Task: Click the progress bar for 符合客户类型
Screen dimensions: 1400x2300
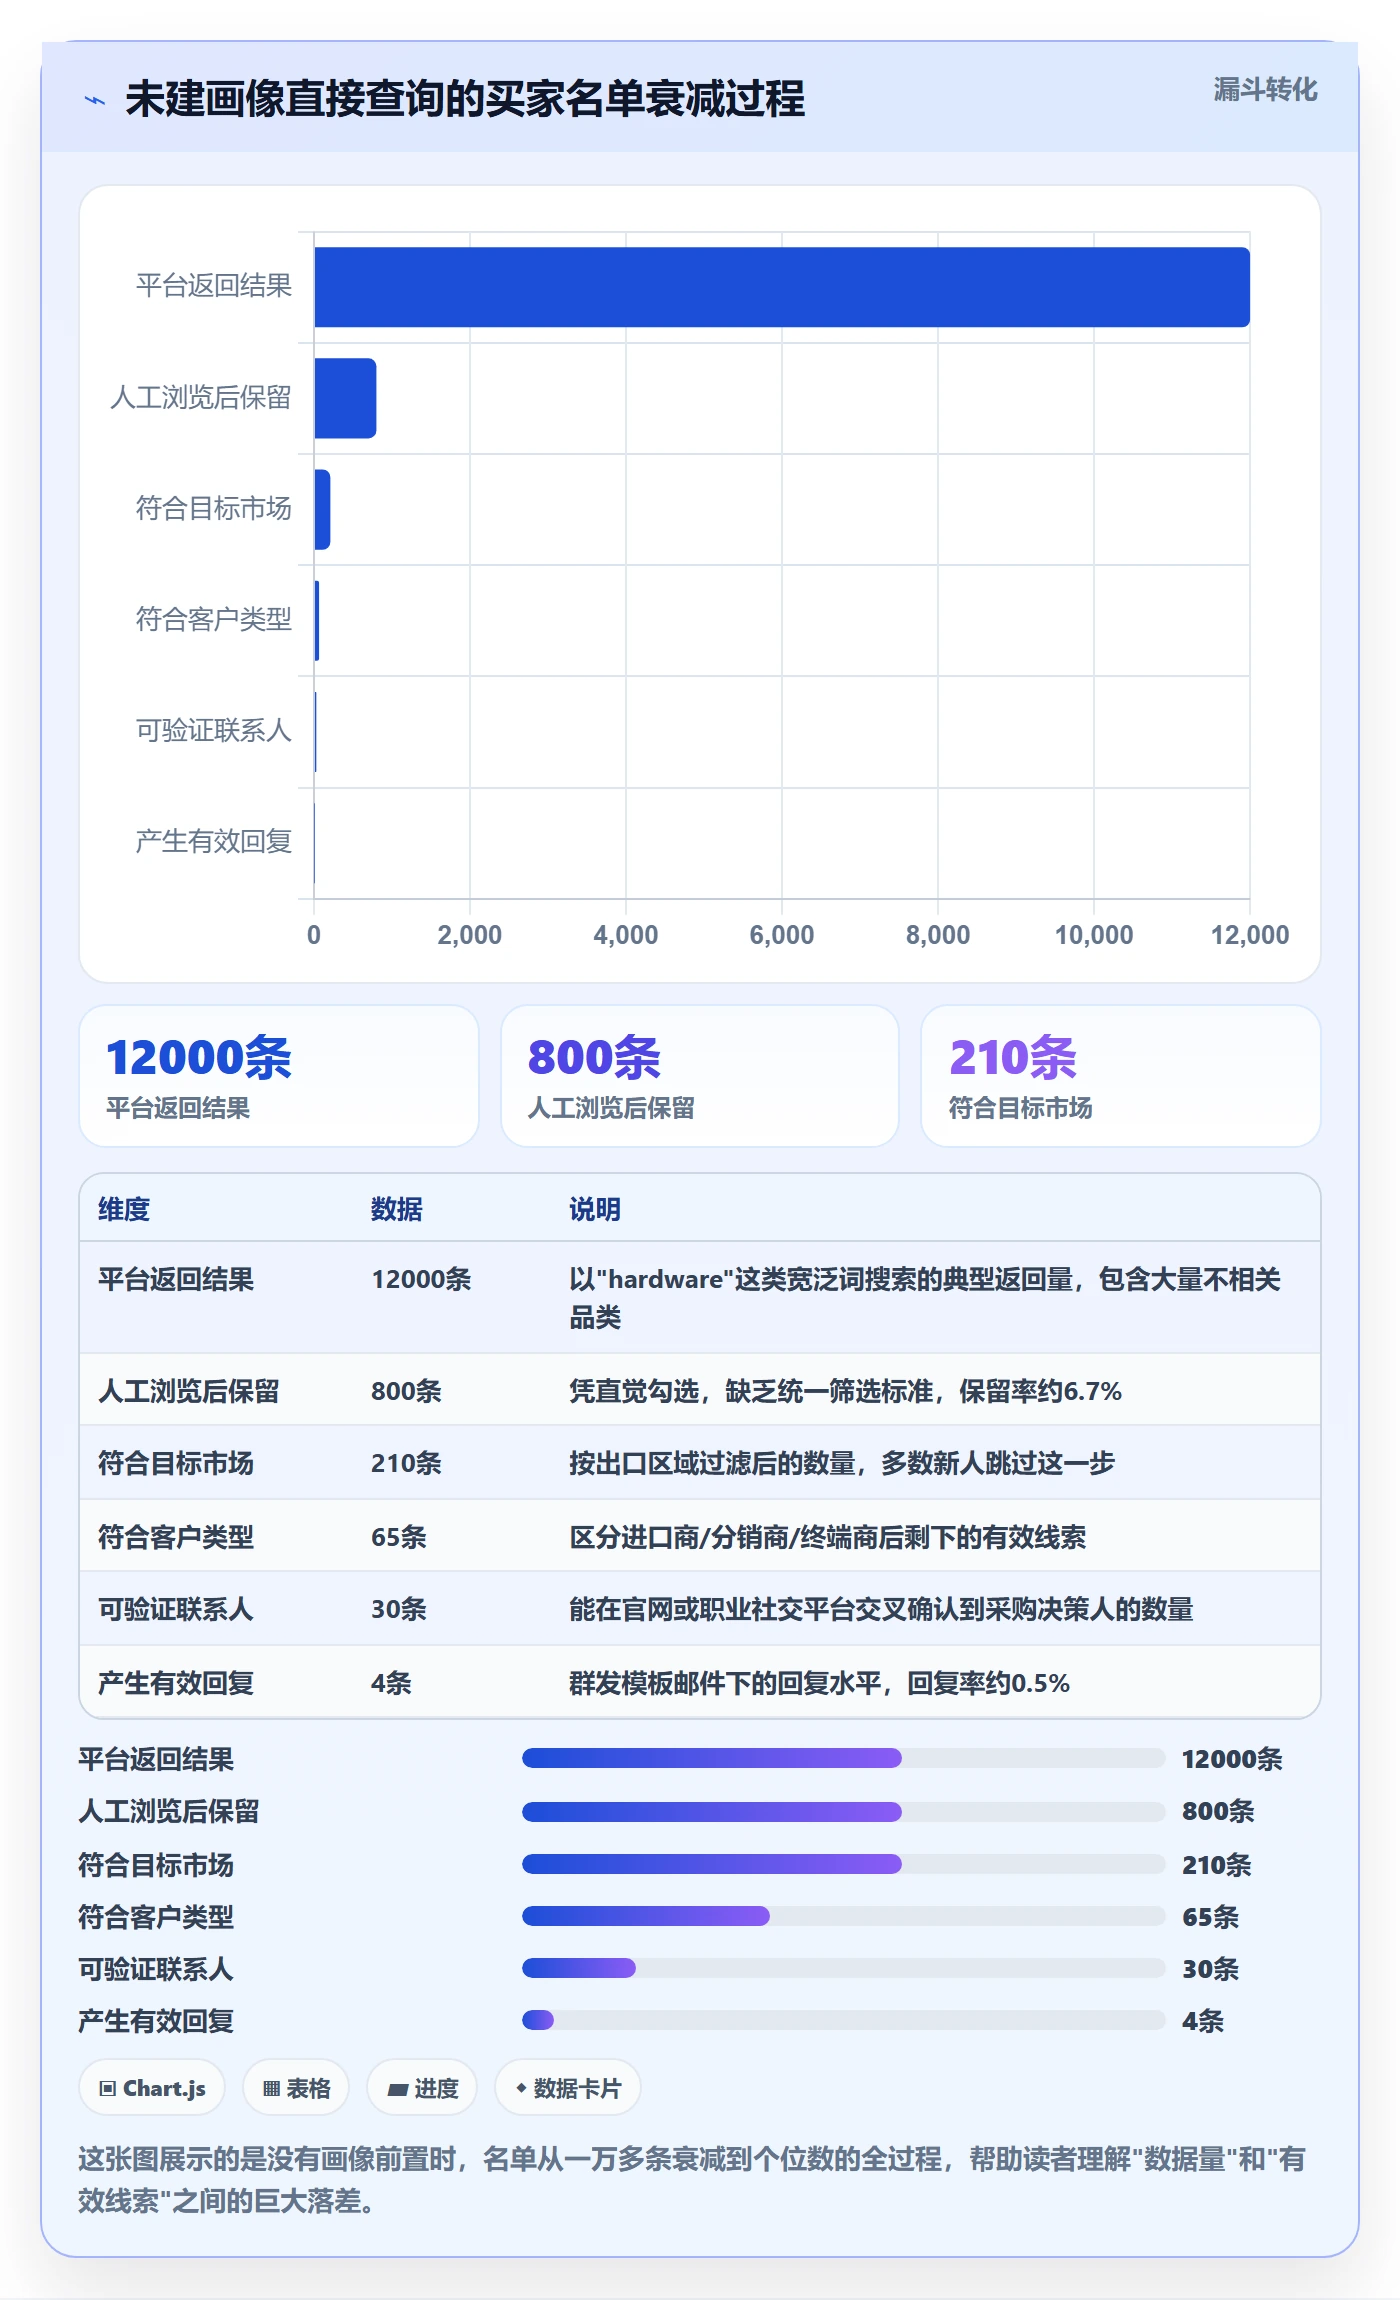Action: [x=844, y=1916]
